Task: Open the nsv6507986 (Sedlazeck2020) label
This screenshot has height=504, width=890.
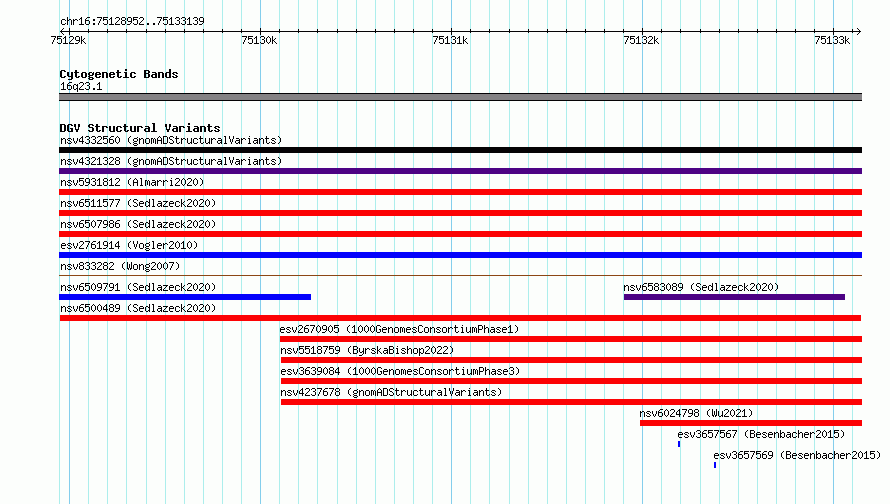Action: pyautogui.click(x=138, y=224)
